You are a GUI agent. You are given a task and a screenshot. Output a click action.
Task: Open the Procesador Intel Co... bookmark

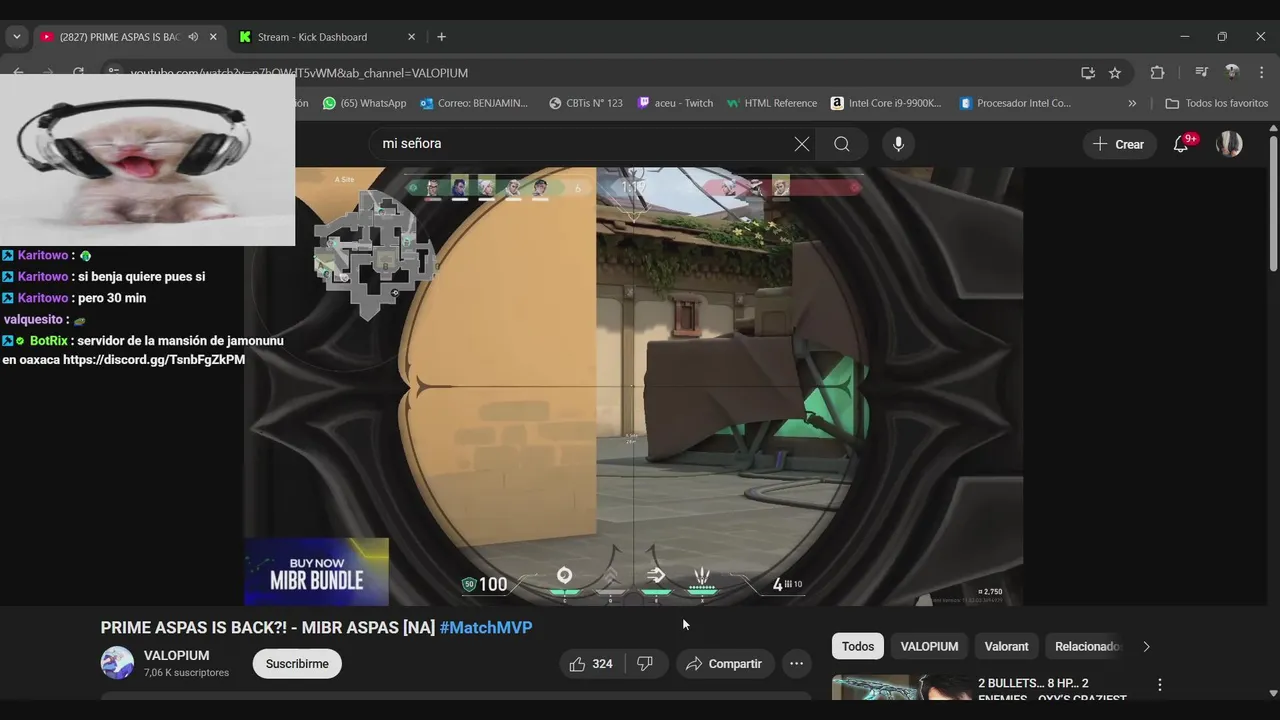pyautogui.click(x=1015, y=103)
